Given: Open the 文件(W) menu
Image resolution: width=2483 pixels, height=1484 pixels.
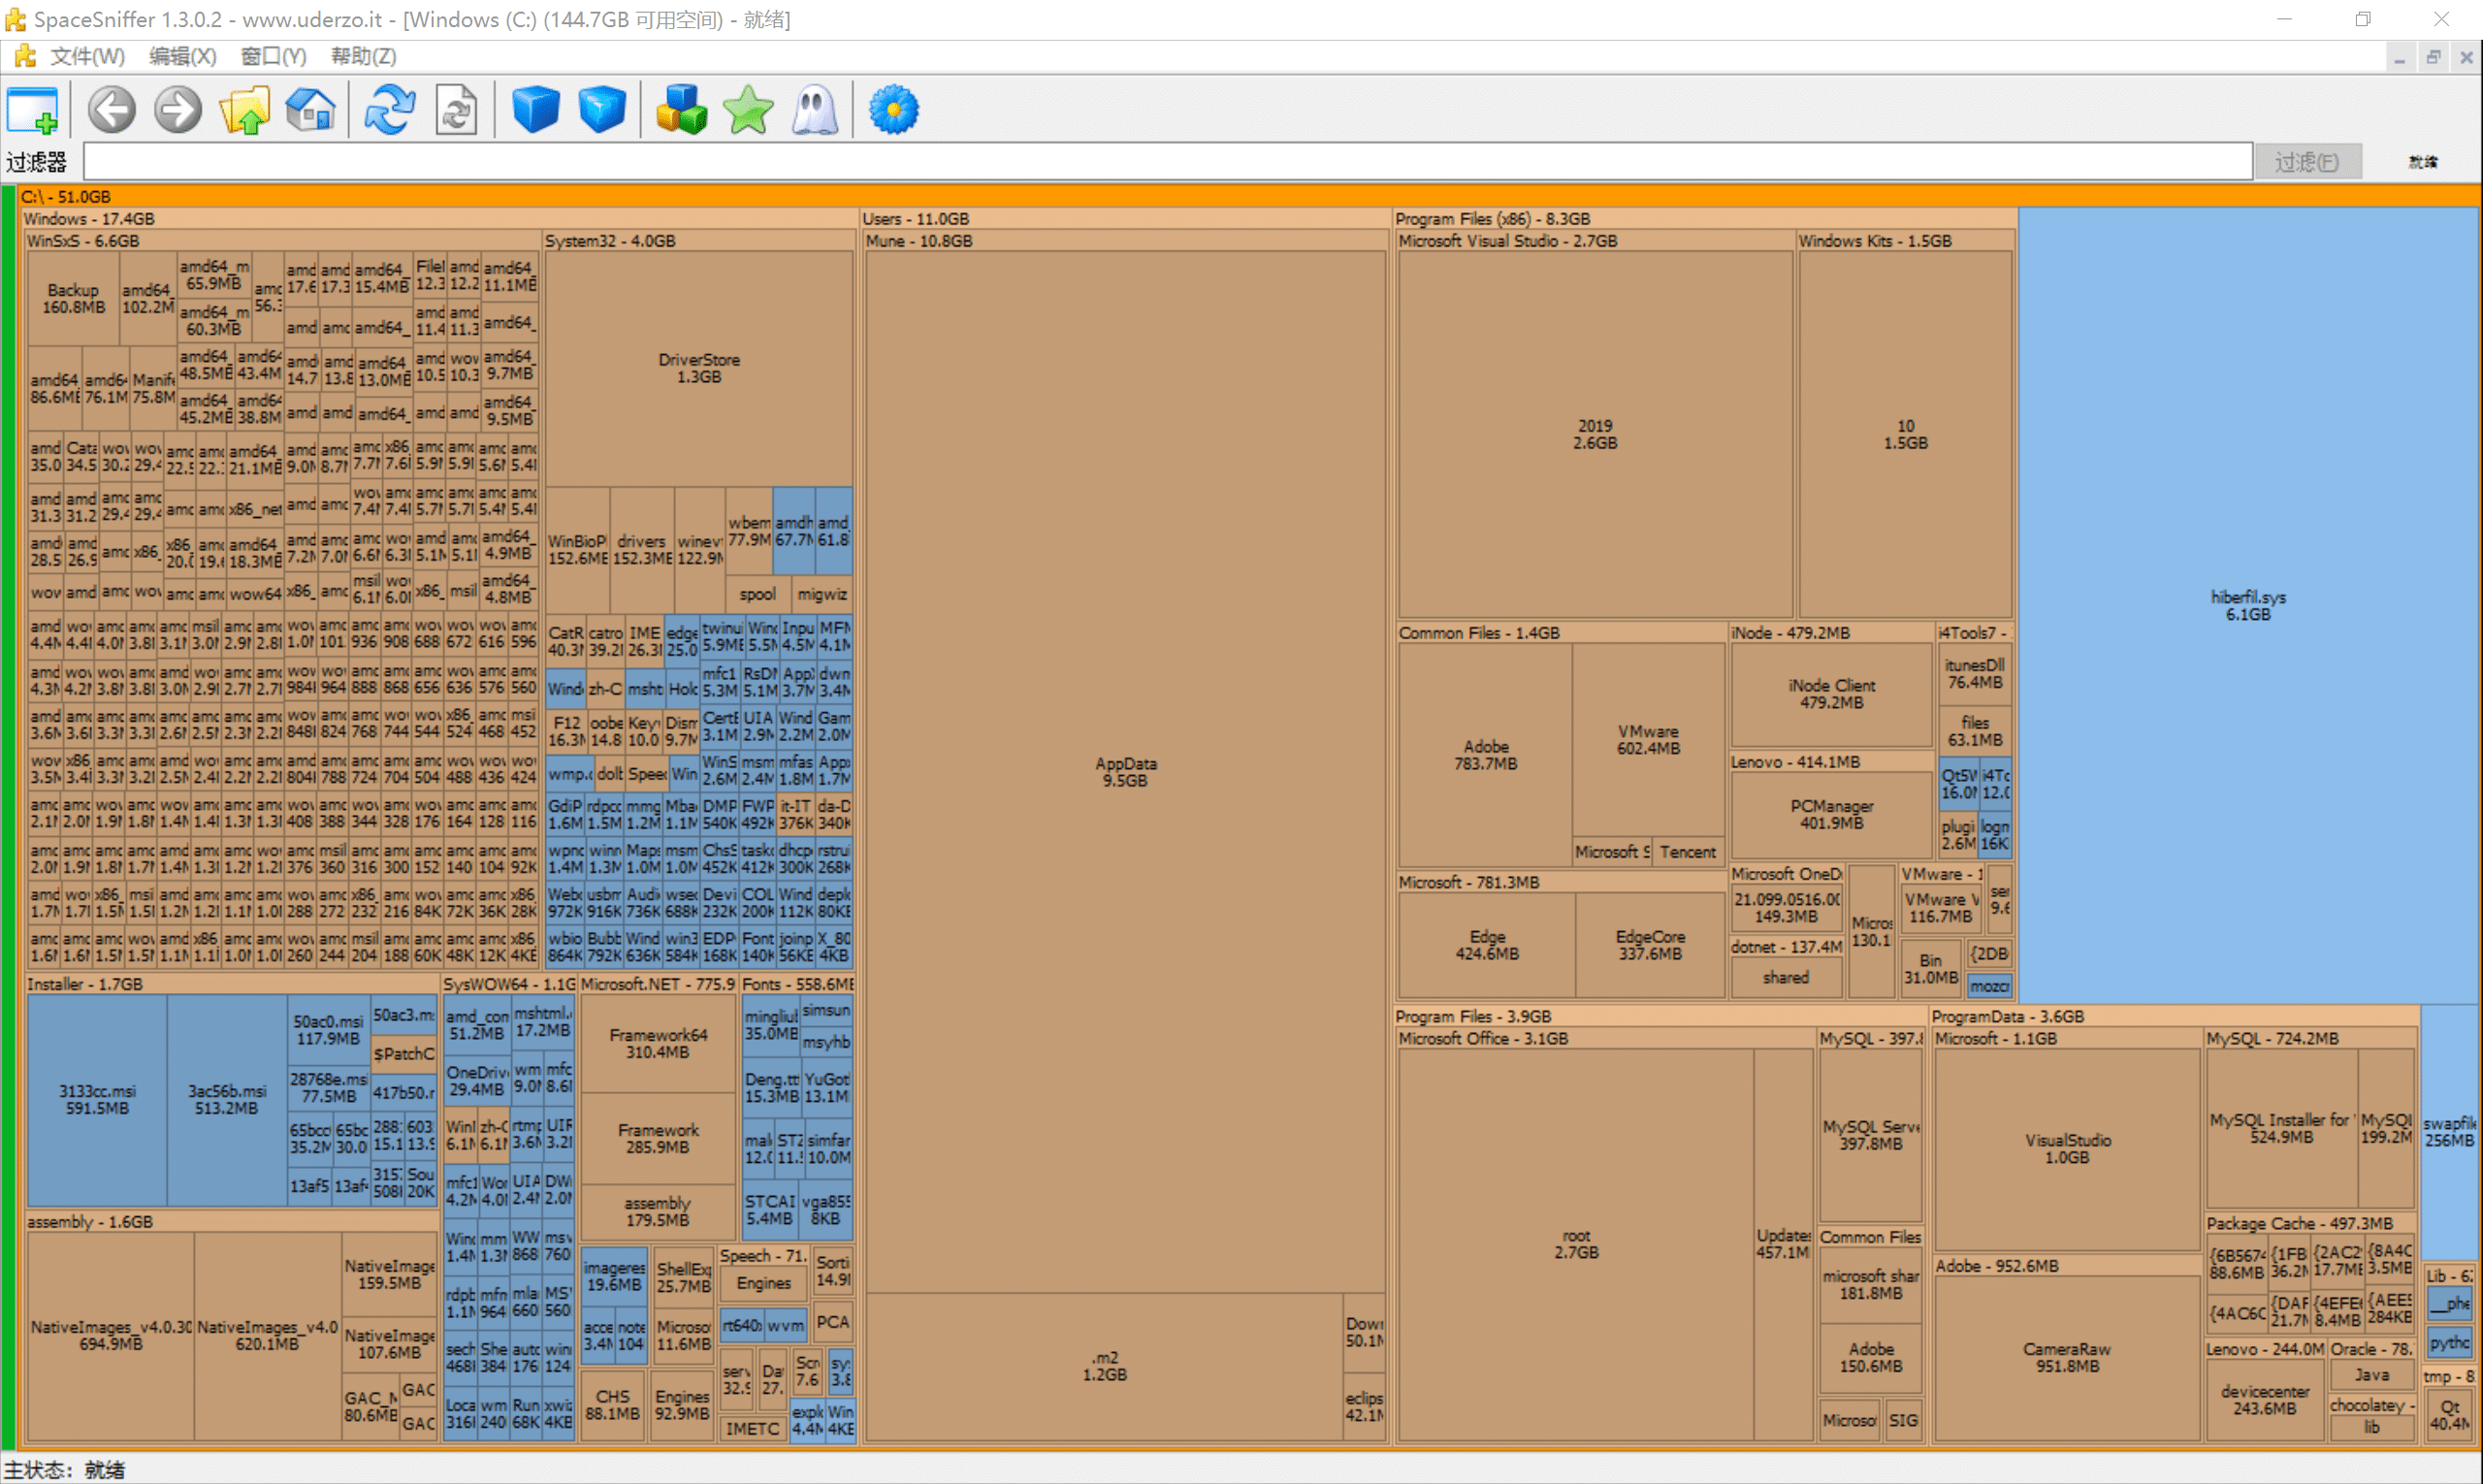Looking at the screenshot, I should pos(87,57).
